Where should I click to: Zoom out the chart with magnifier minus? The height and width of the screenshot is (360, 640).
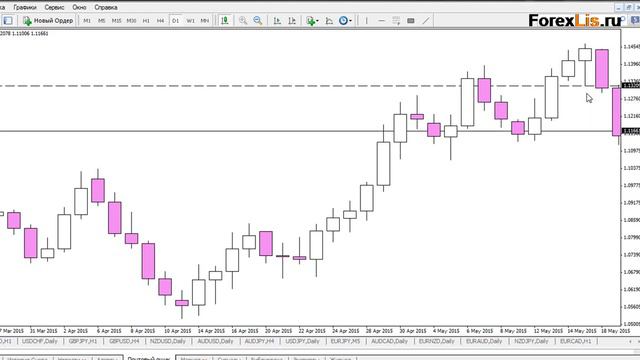[258, 20]
